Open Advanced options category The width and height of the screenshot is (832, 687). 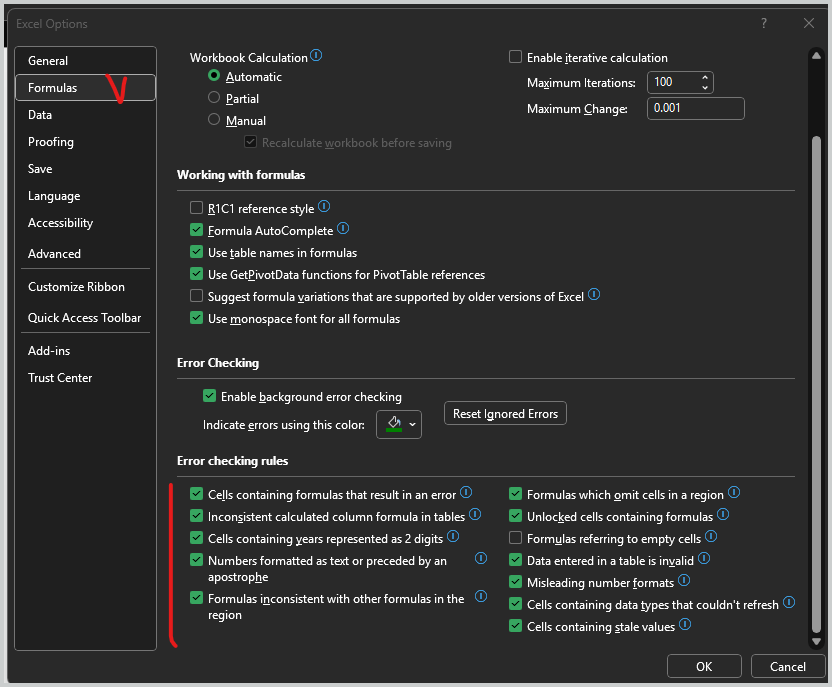pos(85,254)
